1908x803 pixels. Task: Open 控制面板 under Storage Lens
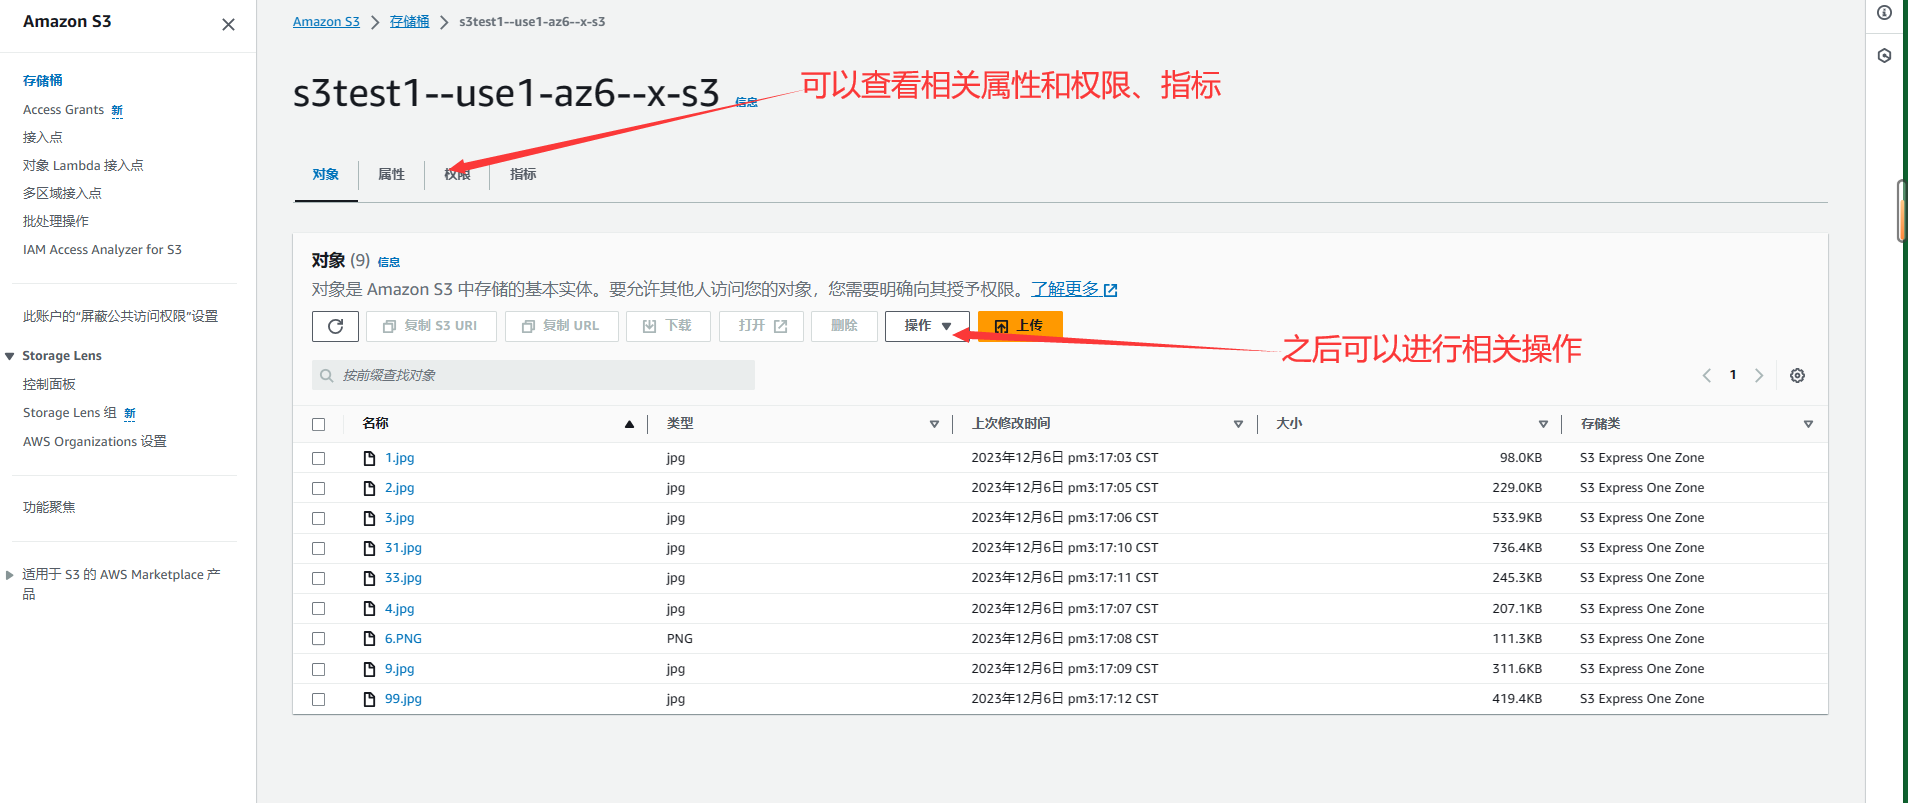click(x=49, y=385)
